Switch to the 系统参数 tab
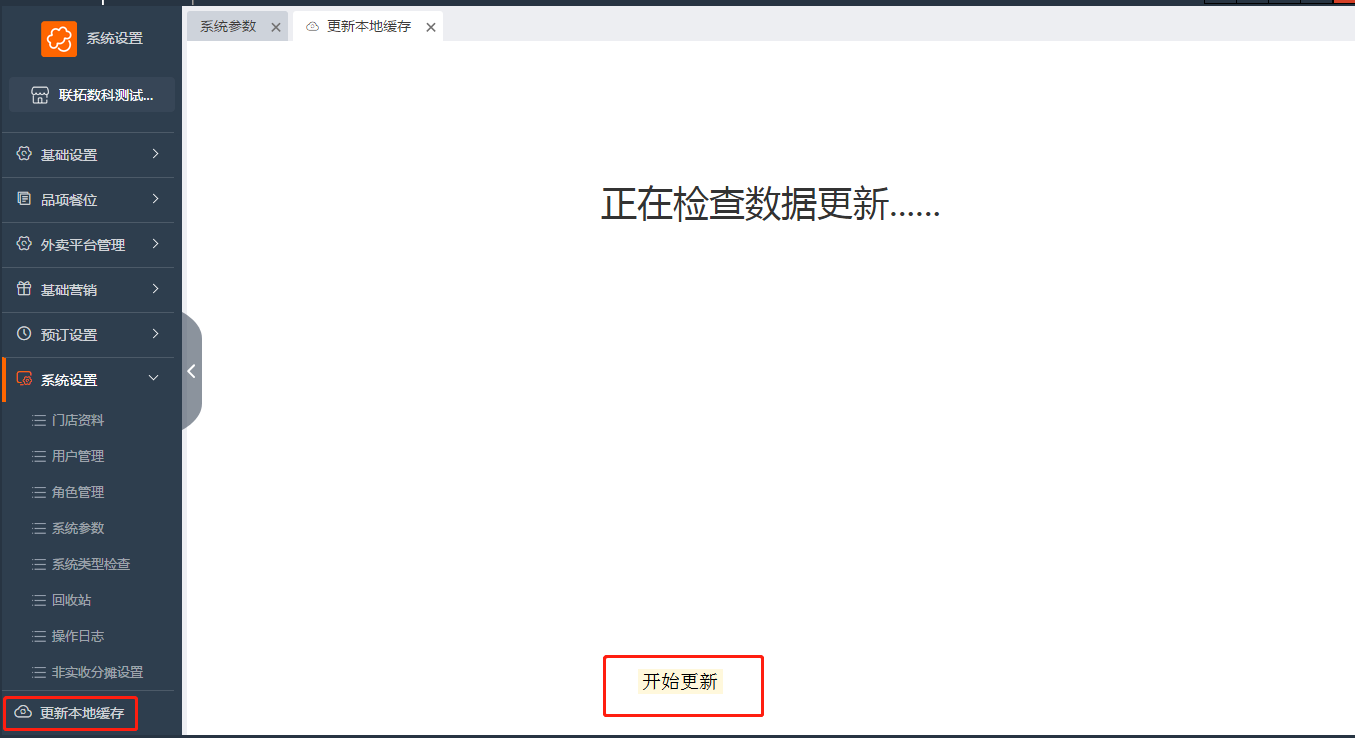Image resolution: width=1355 pixels, height=738 pixels. [x=228, y=27]
